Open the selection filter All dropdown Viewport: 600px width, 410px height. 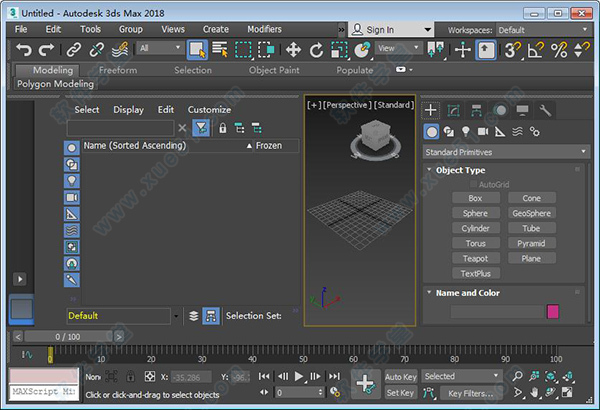160,48
